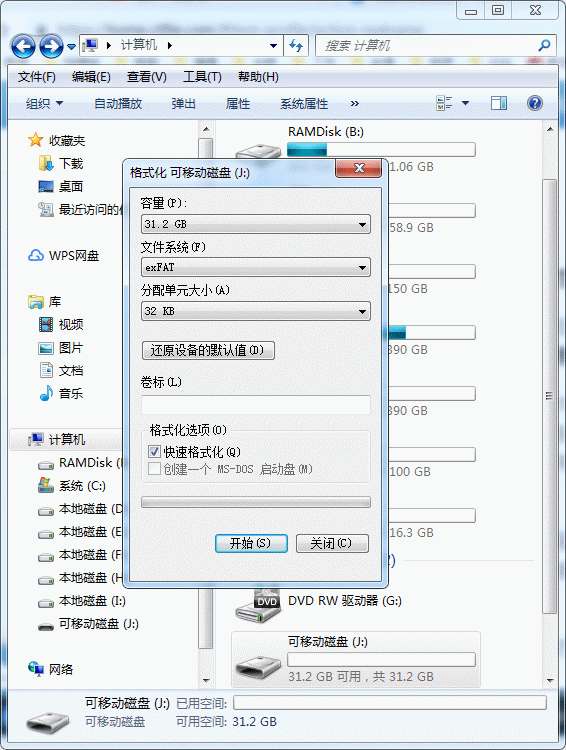Open Help via question mark icon

(x=534, y=103)
